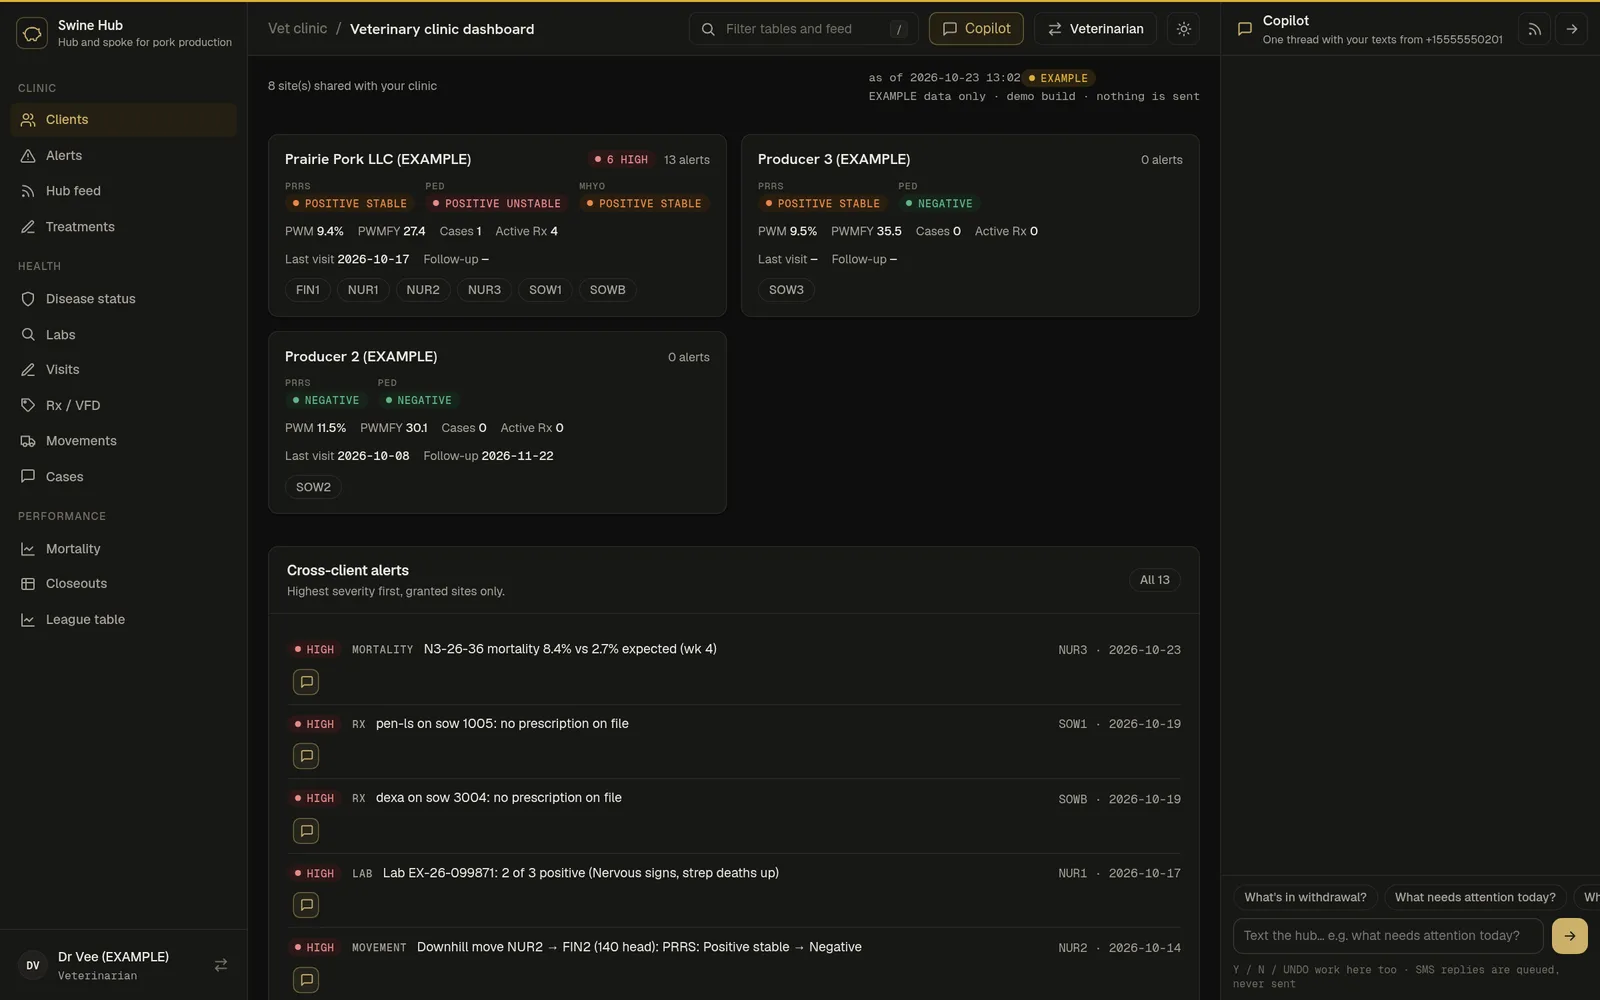Toggle the light/dark theme sun icon
1600x1000 pixels.
tap(1184, 29)
